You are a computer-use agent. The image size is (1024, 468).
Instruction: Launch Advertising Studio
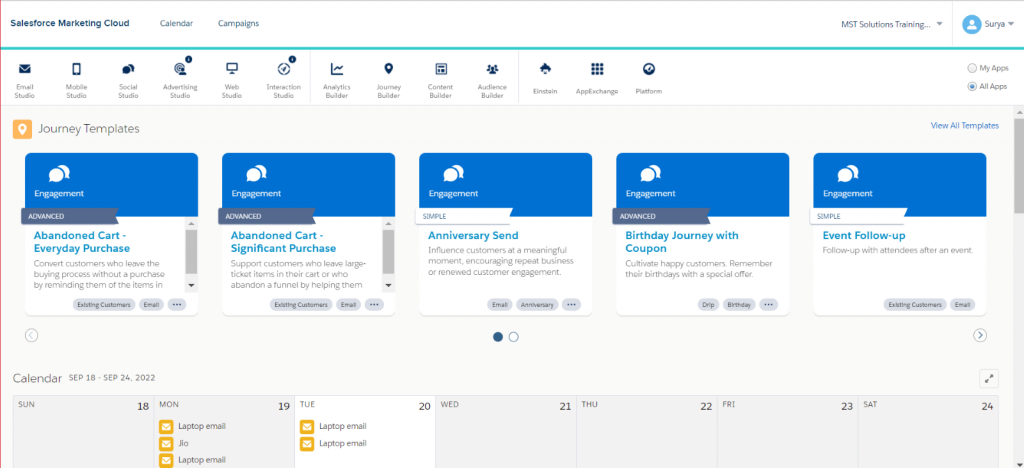tap(180, 78)
